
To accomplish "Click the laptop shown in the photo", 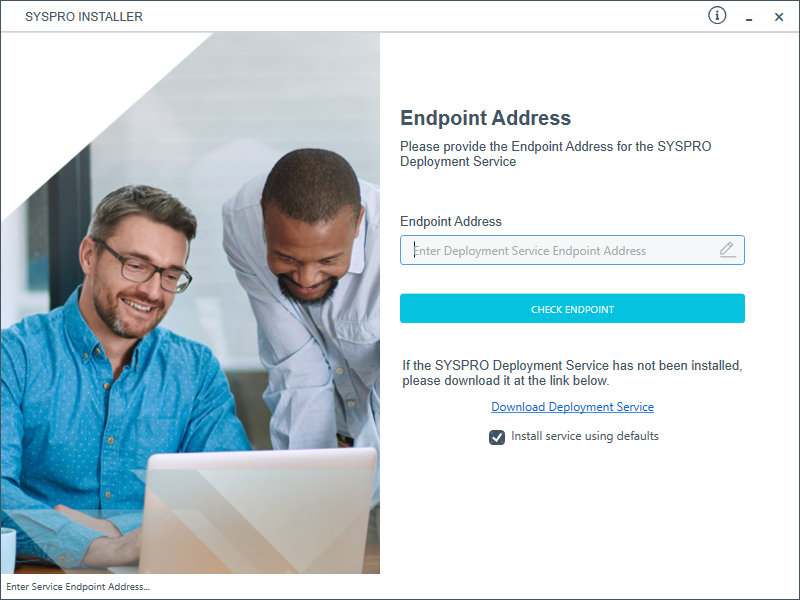I will (x=260, y=510).
